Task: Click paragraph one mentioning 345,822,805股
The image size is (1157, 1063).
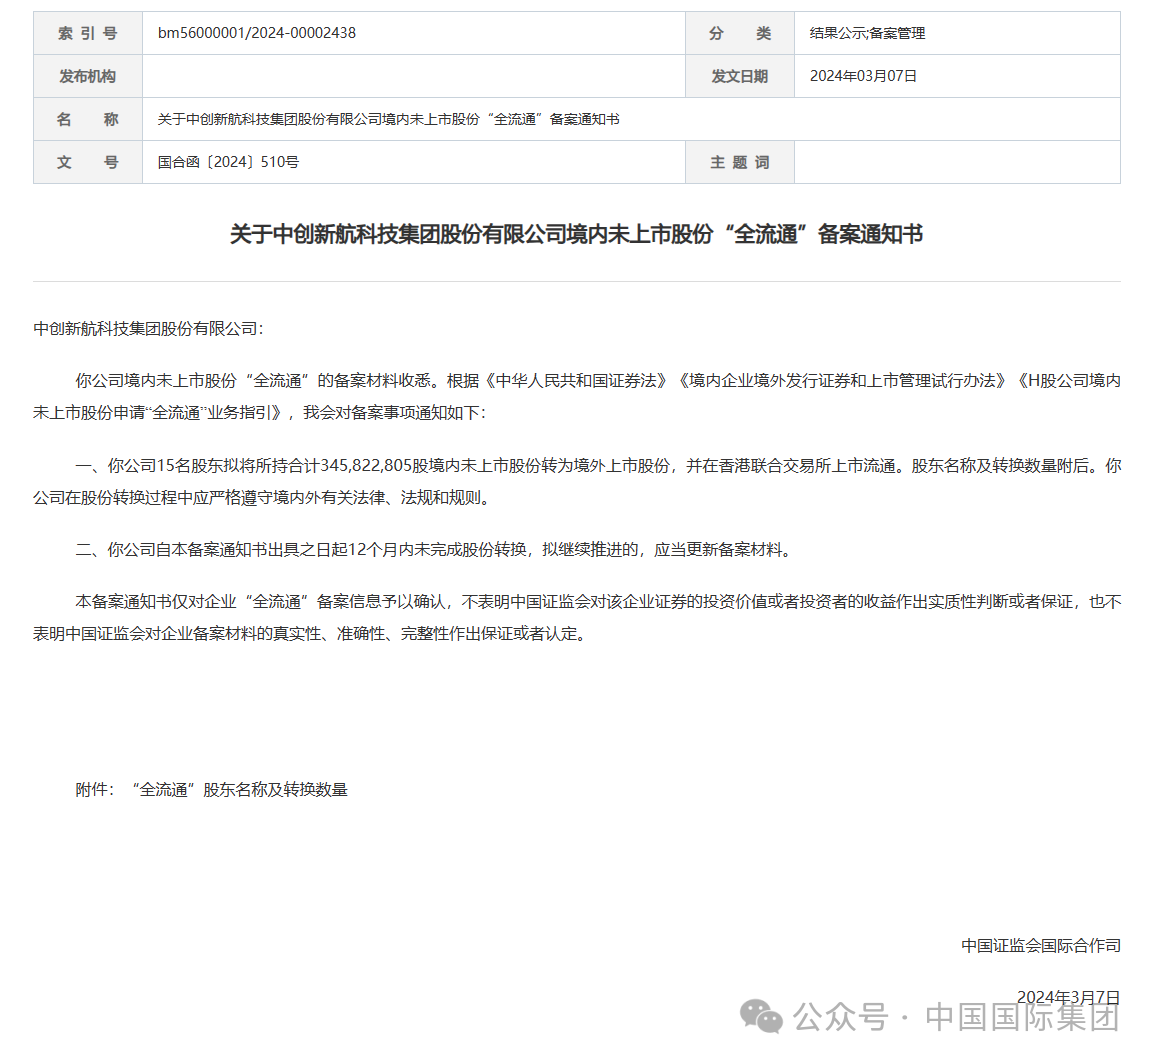Action: click(x=577, y=482)
